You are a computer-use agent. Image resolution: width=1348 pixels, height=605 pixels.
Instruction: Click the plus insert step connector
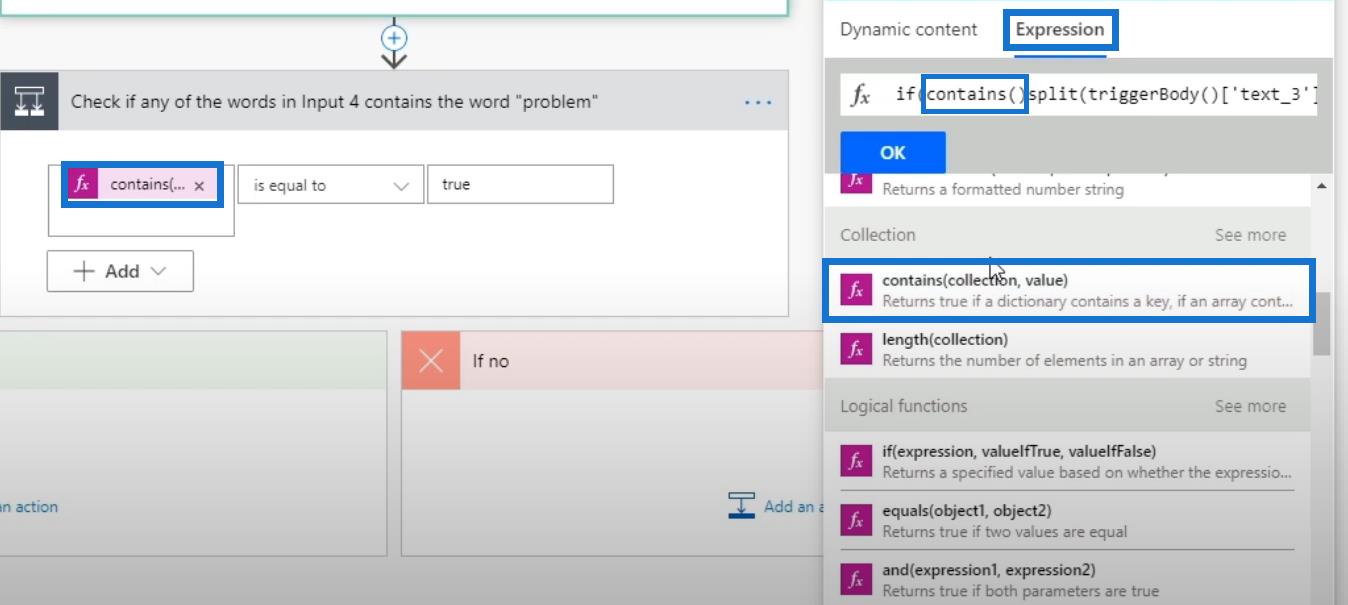point(395,38)
